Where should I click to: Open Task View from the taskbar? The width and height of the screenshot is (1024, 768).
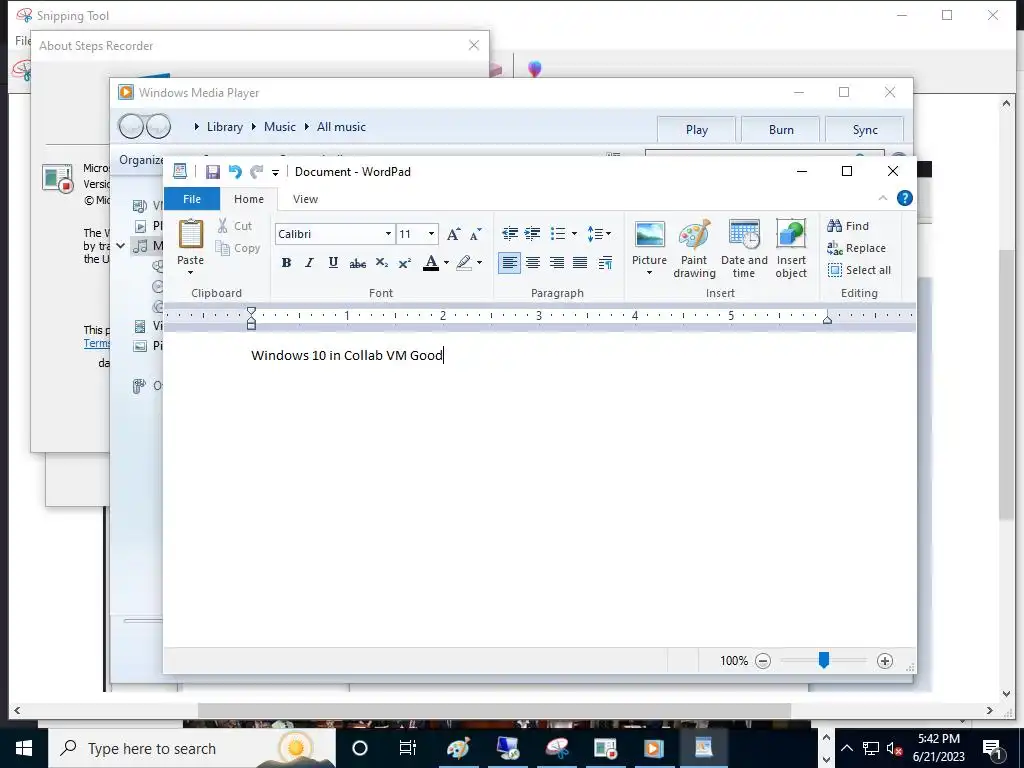tap(408, 748)
